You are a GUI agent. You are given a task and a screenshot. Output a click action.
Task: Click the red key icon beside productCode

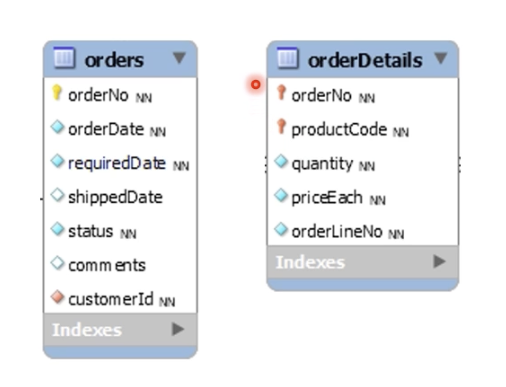click(281, 127)
